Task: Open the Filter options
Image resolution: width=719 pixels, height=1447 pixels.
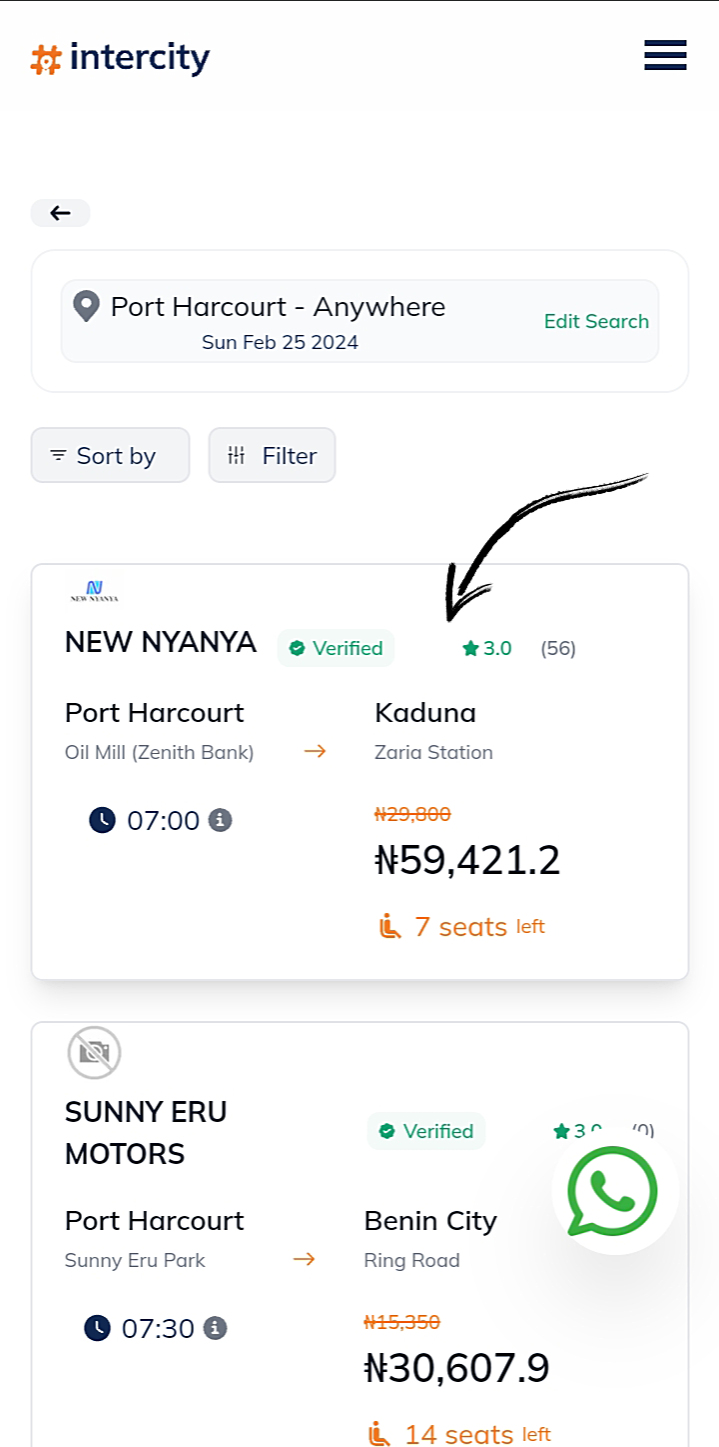Action: tap(272, 456)
